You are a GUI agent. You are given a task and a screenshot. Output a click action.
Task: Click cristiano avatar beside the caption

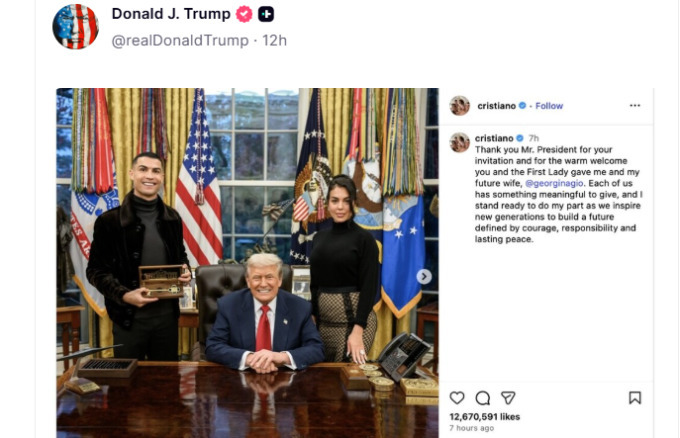coord(460,142)
